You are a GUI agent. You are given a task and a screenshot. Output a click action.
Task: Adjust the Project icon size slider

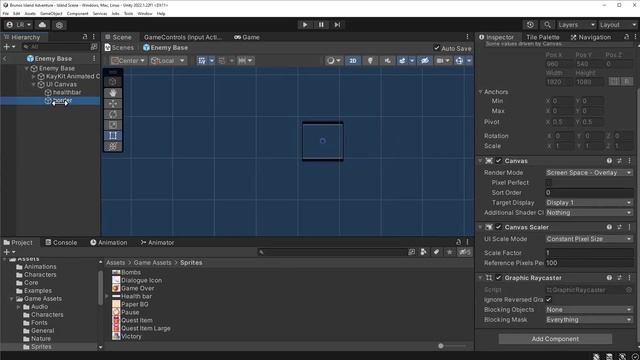[x=441, y=346]
